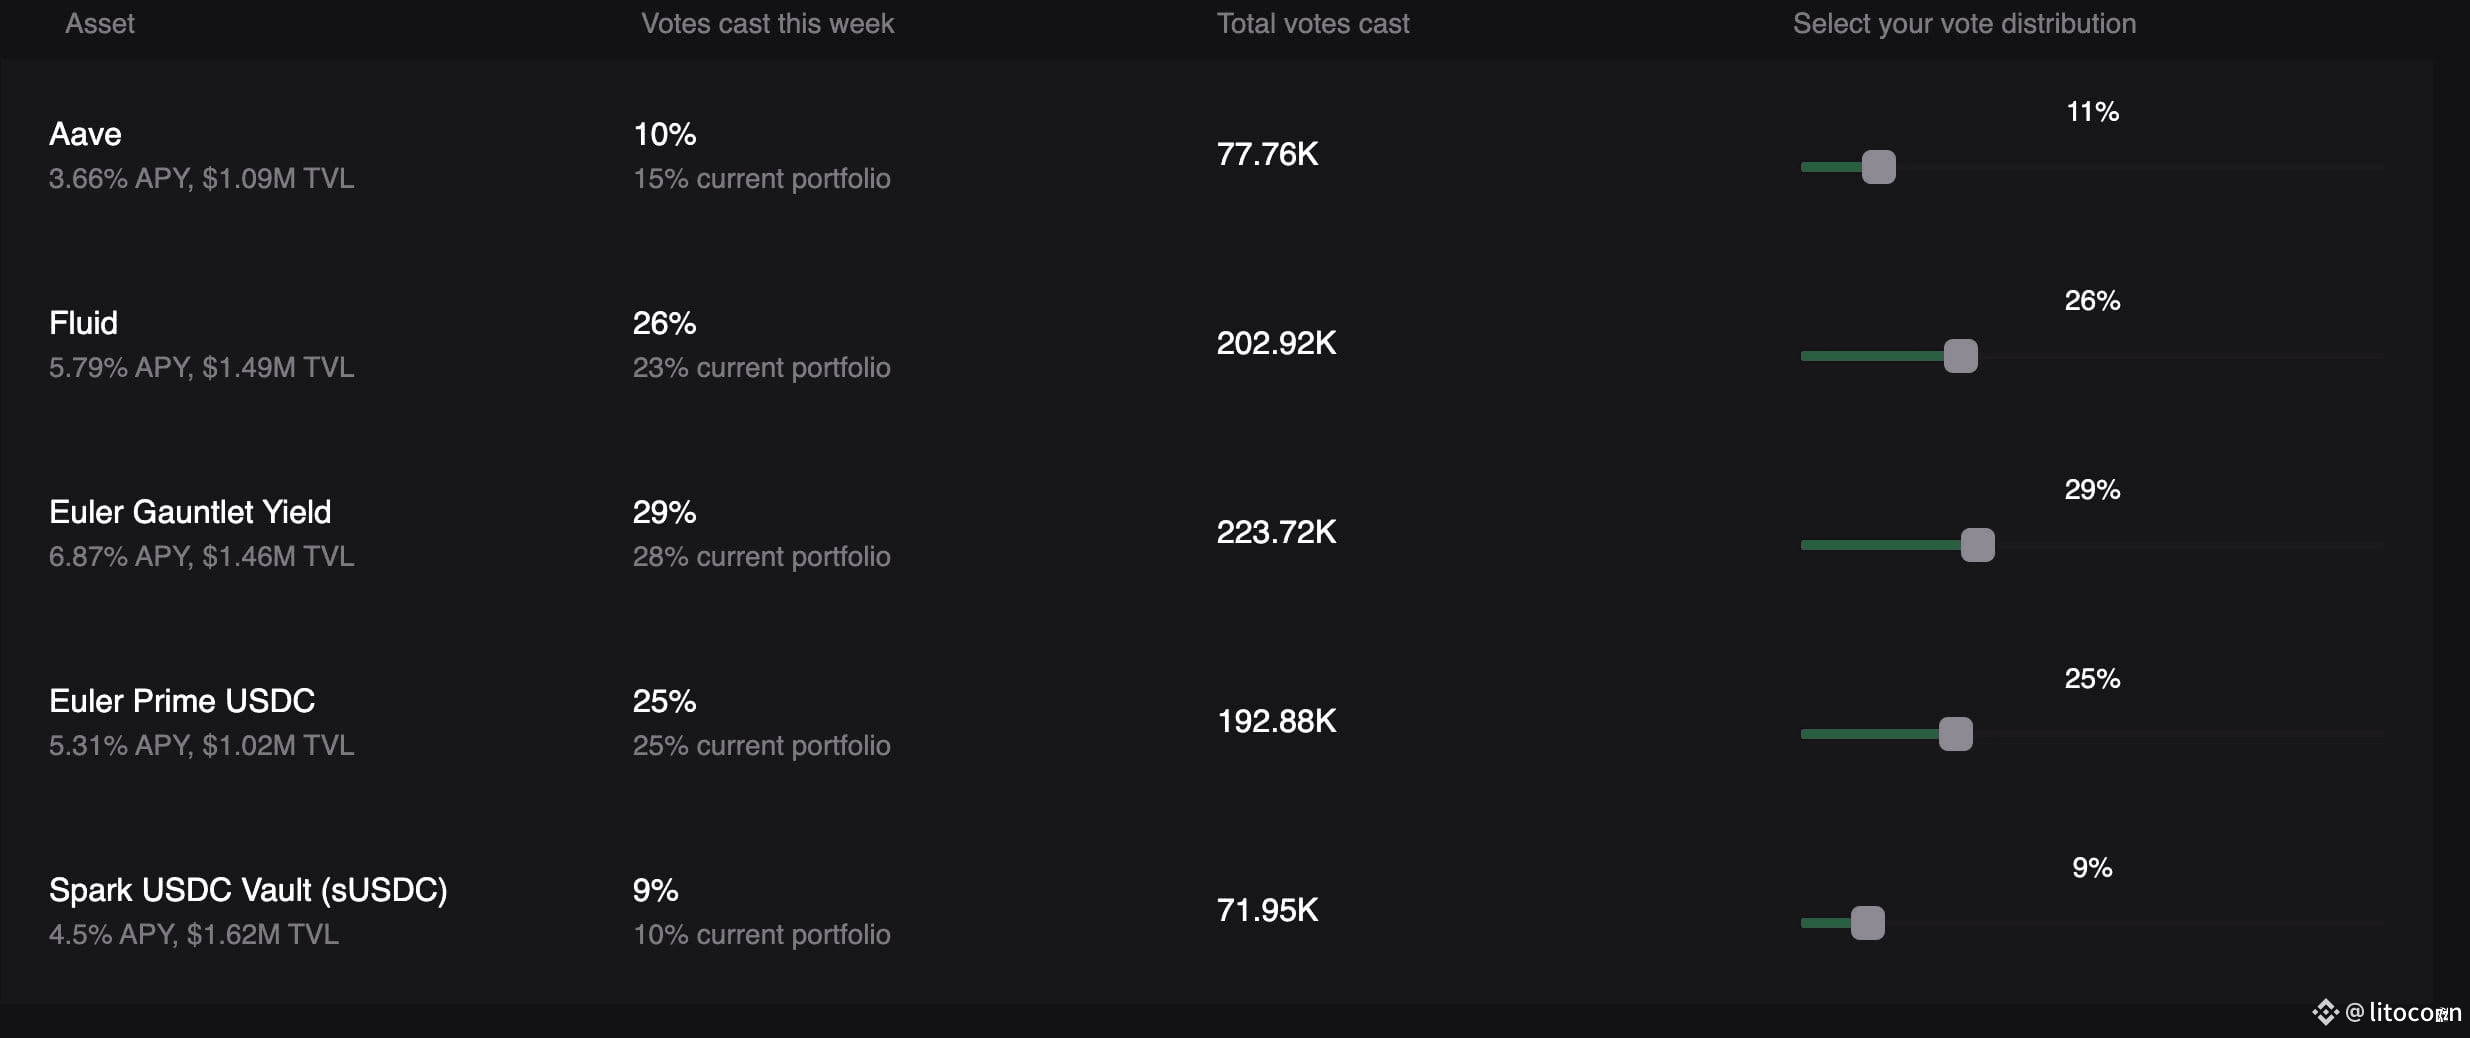This screenshot has width=2470, height=1038.
Task: Click the Asset column header
Action: [x=100, y=23]
